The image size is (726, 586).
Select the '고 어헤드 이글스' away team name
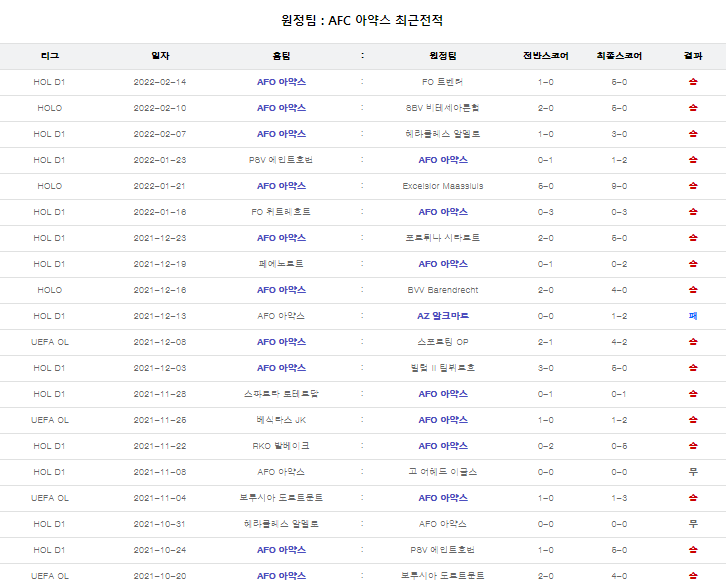(x=443, y=472)
